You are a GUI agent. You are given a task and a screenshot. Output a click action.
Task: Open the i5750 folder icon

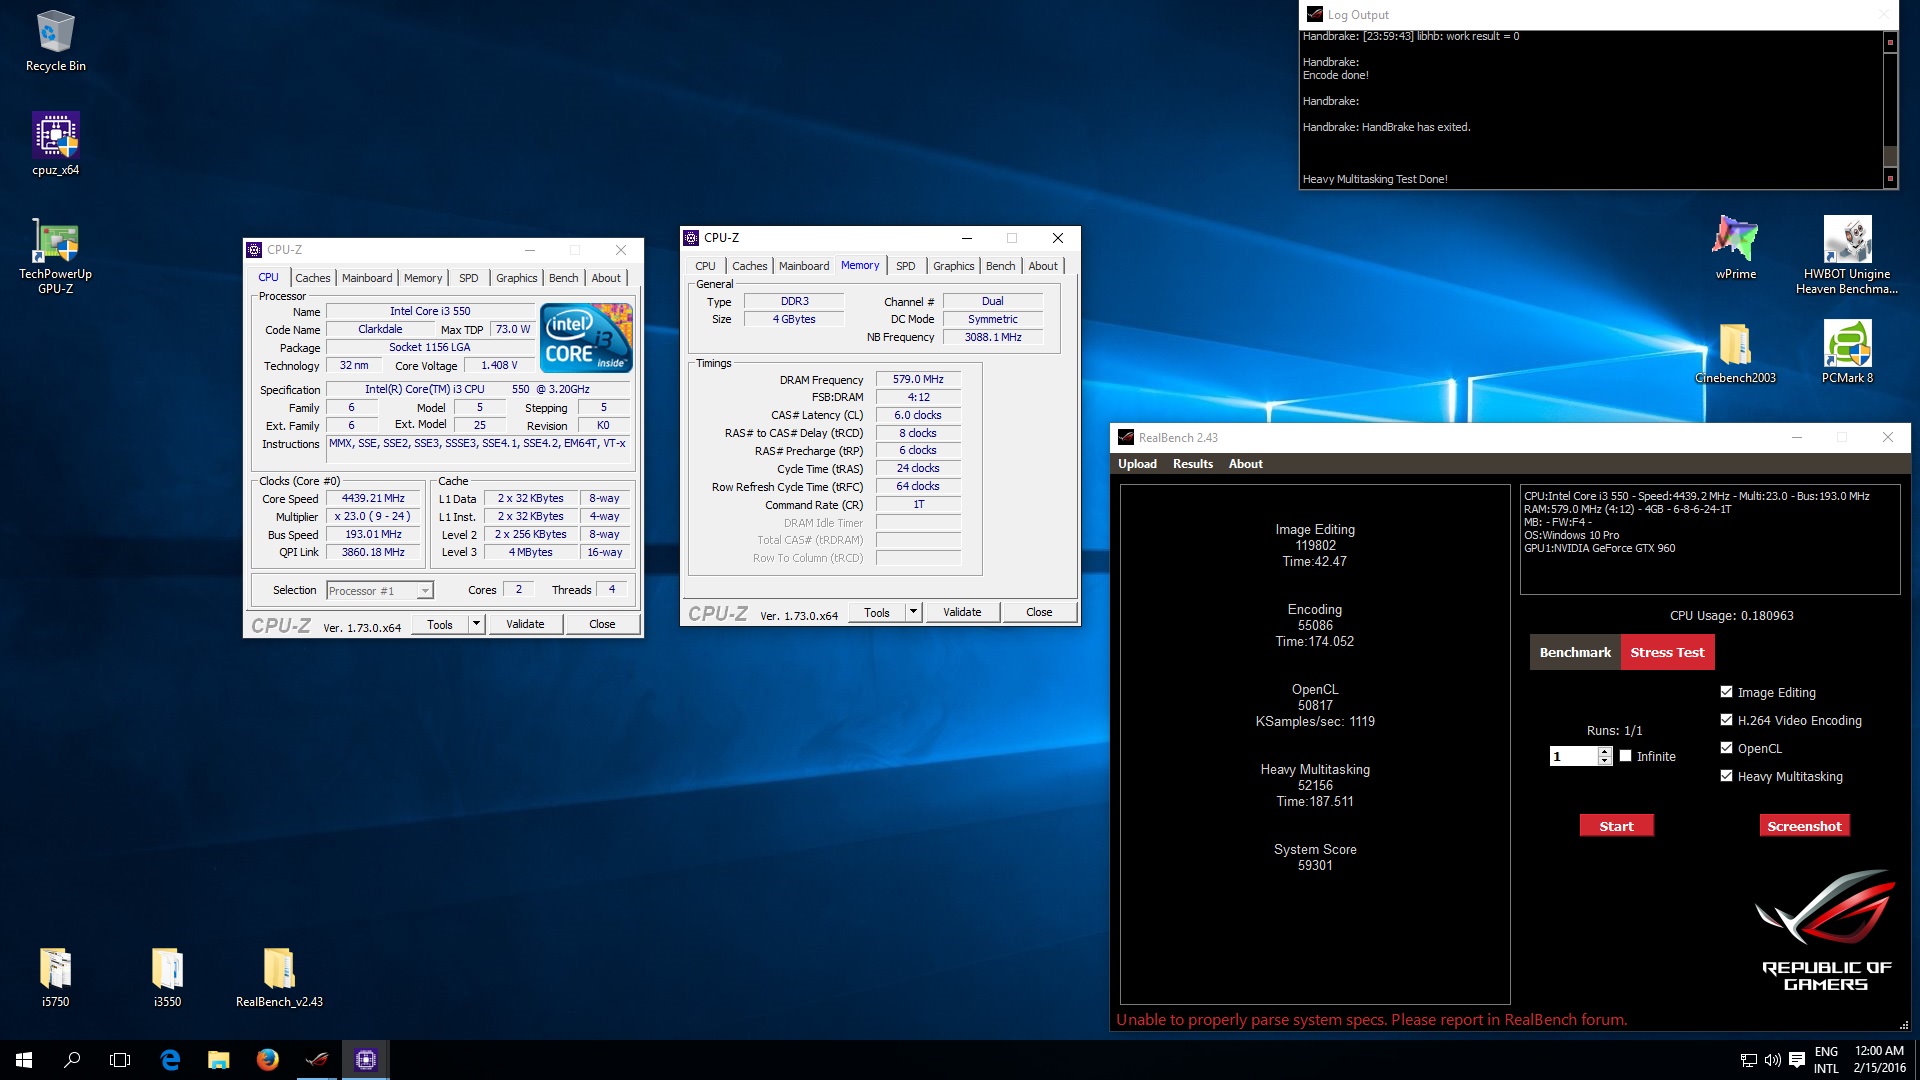click(x=55, y=977)
